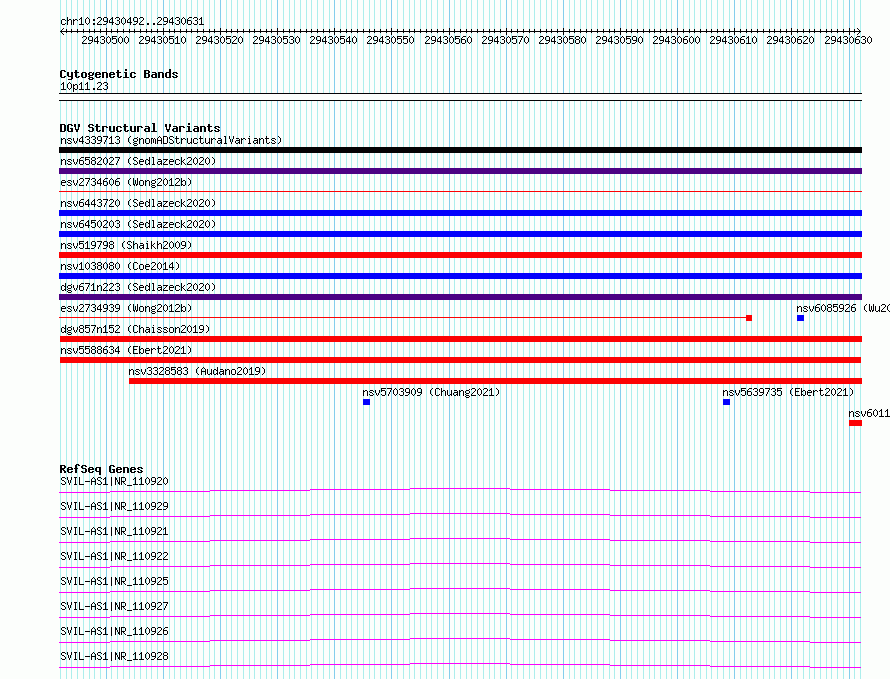Select the nsv6443720 (Sedlazeck2020) label
Viewport: 890px width, 679px height.
click(x=138, y=203)
